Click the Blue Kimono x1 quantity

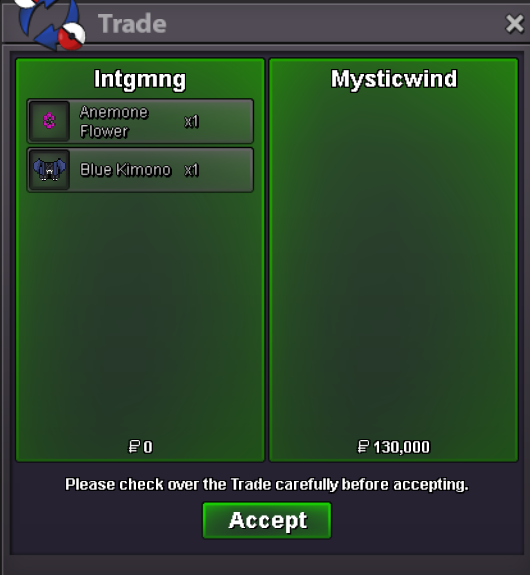click(191, 170)
